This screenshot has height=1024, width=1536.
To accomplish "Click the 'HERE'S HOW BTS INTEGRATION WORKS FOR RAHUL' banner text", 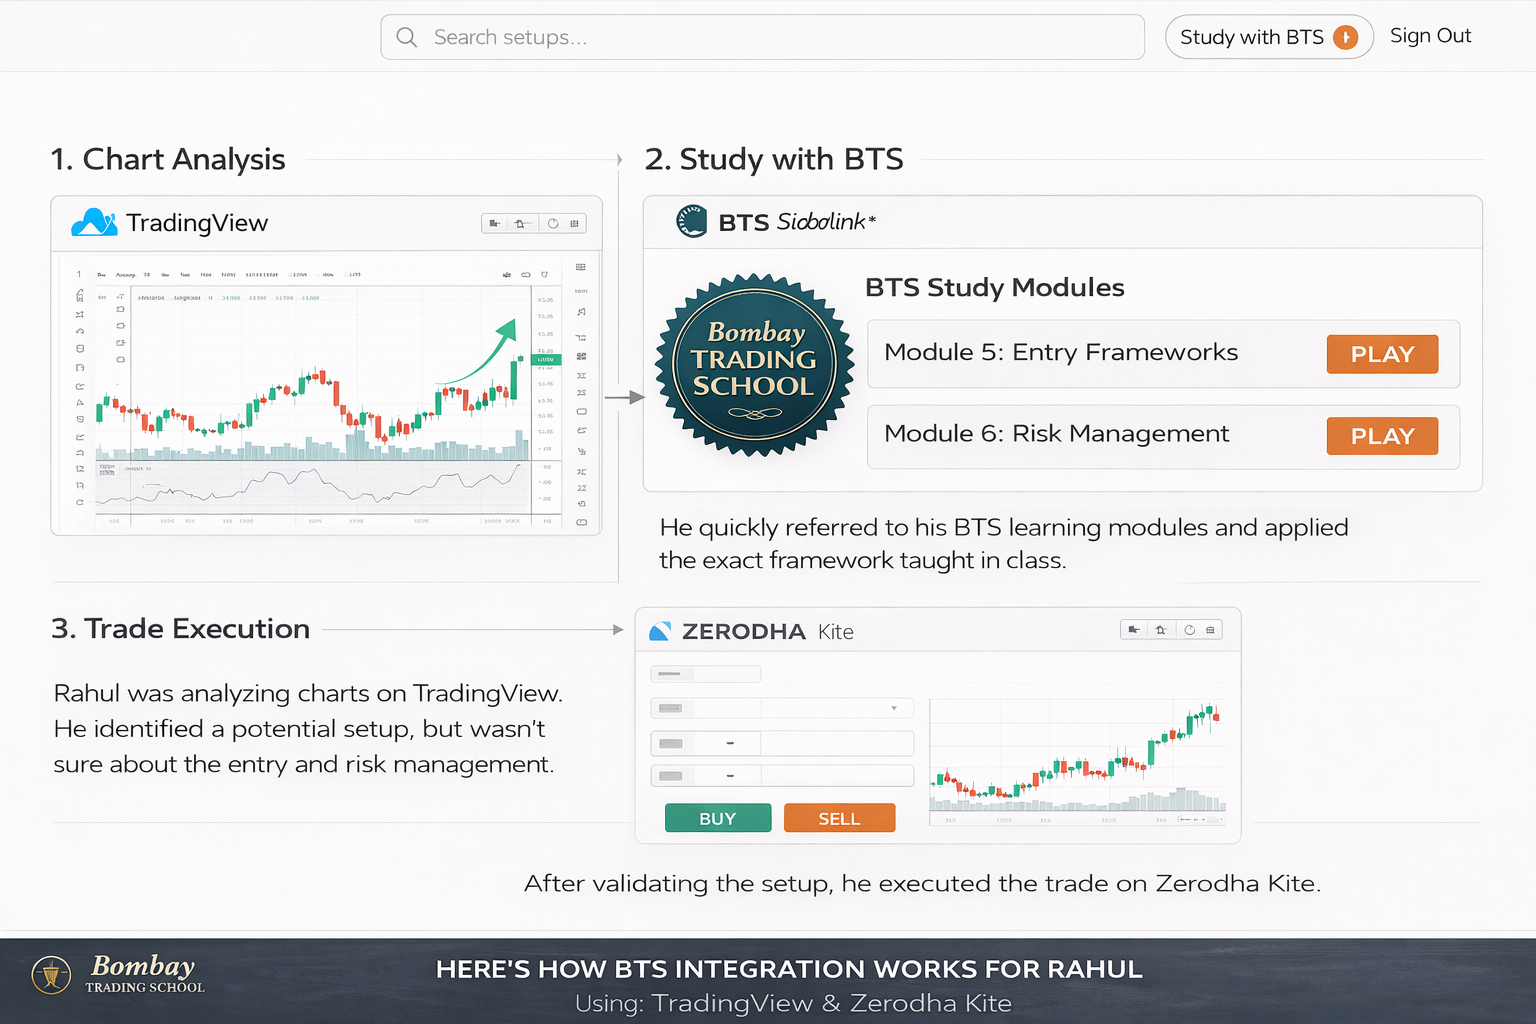I will point(789,969).
